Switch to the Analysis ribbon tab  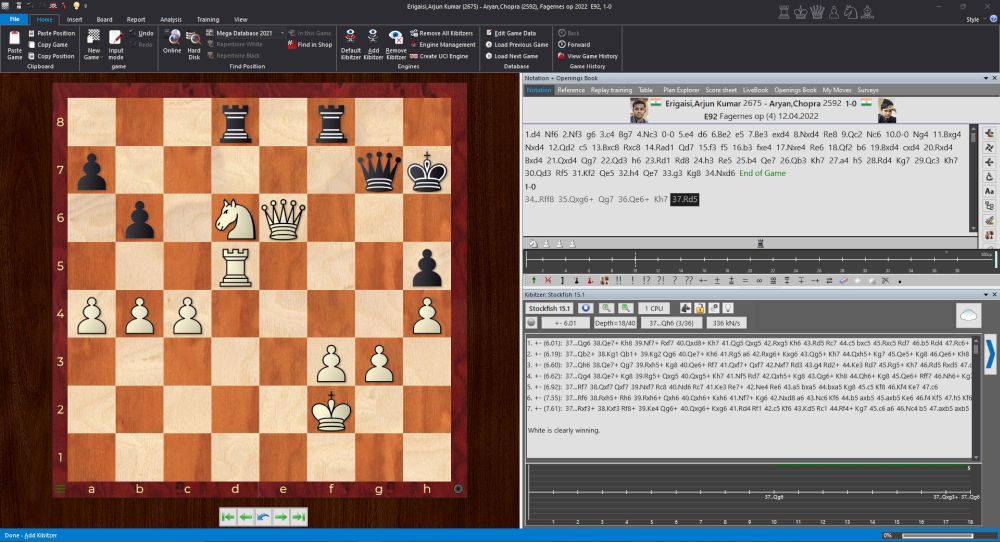click(171, 19)
